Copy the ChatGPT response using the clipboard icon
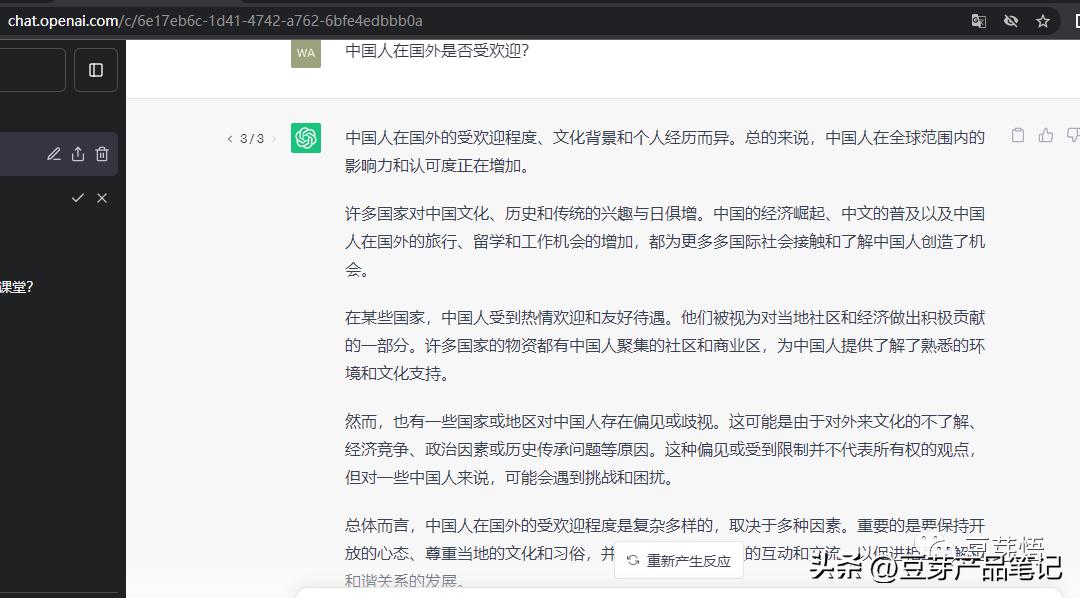The image size is (1080, 598). (1017, 135)
